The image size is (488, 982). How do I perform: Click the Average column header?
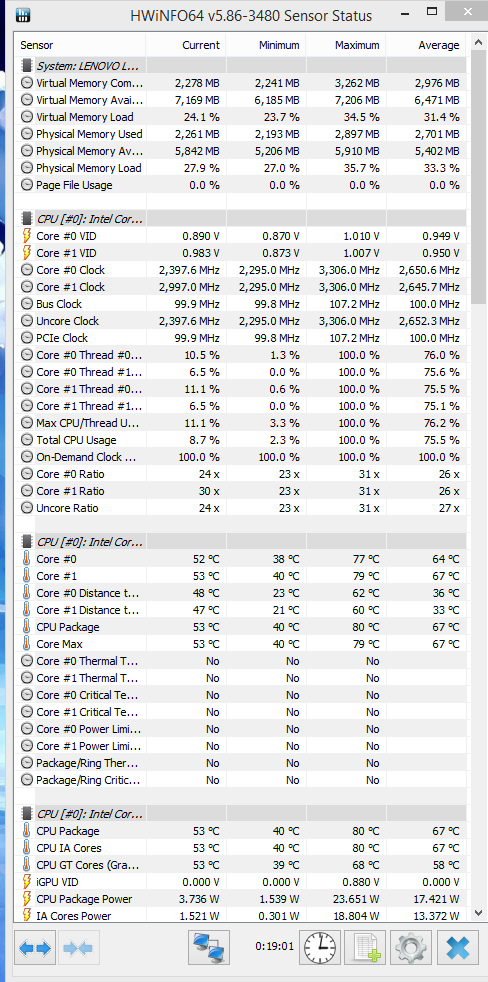[427, 45]
